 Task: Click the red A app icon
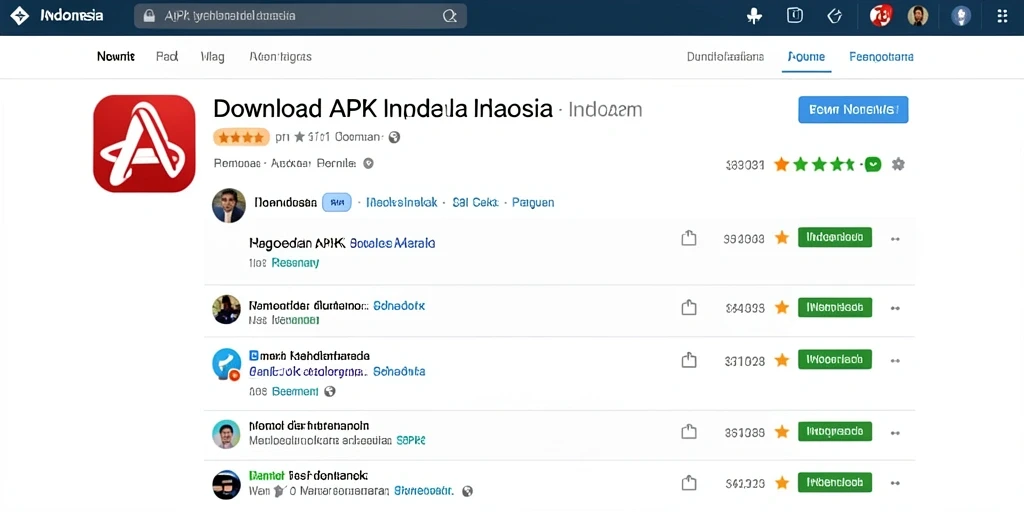pyautogui.click(x=144, y=144)
